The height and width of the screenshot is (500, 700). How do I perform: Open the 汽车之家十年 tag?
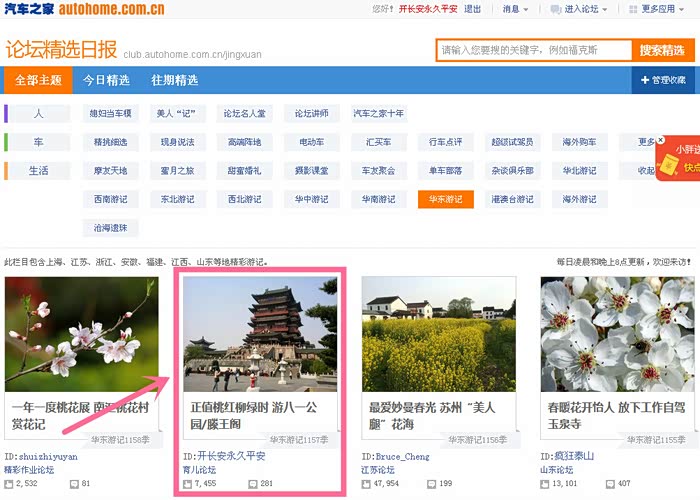click(379, 113)
